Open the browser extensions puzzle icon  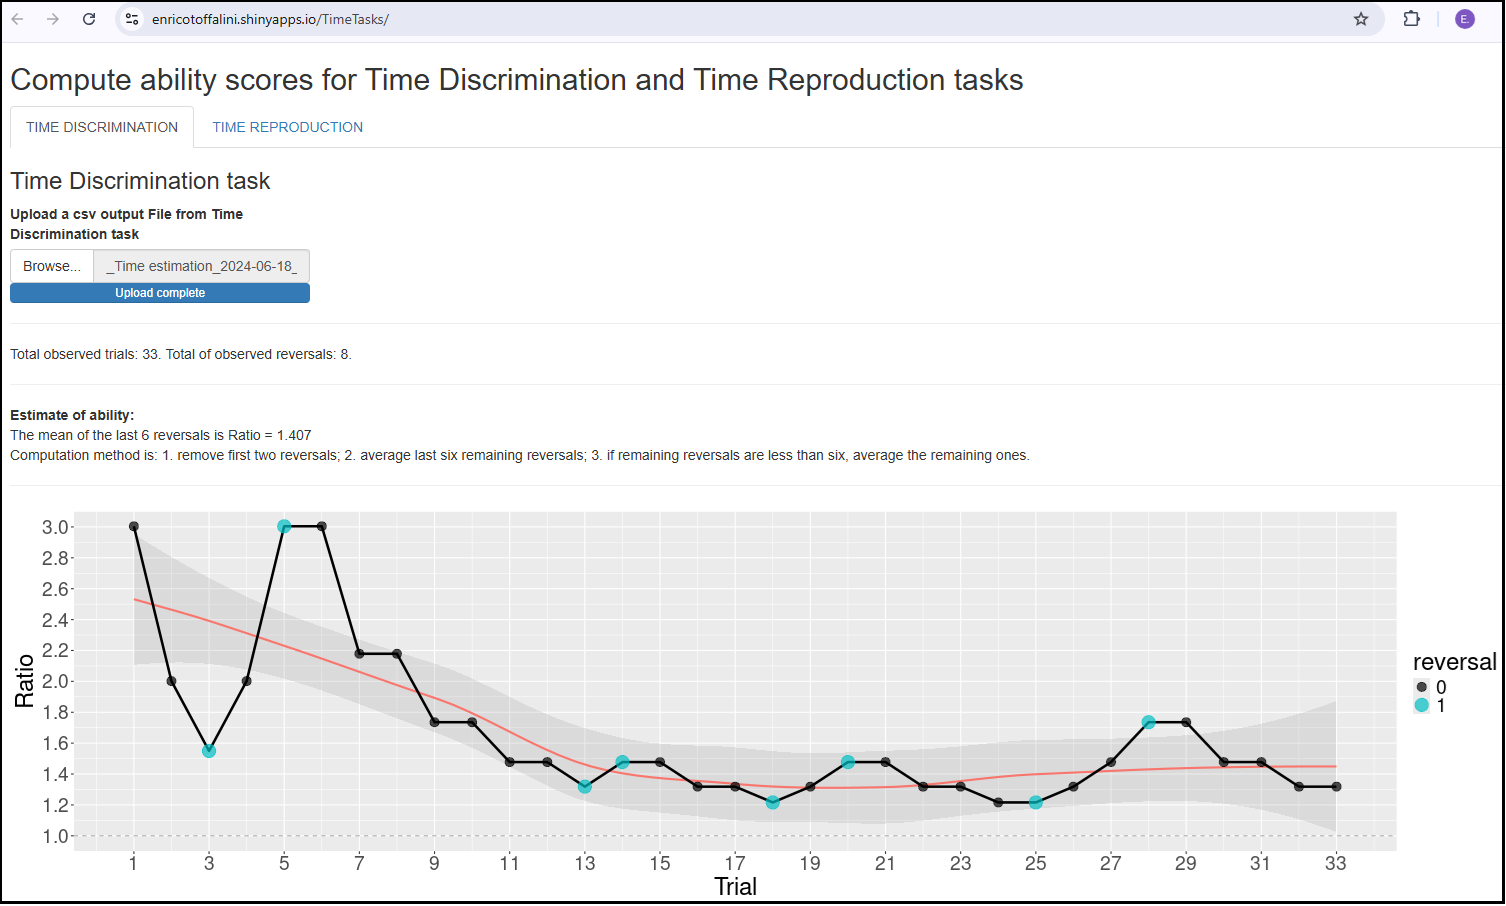point(1411,19)
